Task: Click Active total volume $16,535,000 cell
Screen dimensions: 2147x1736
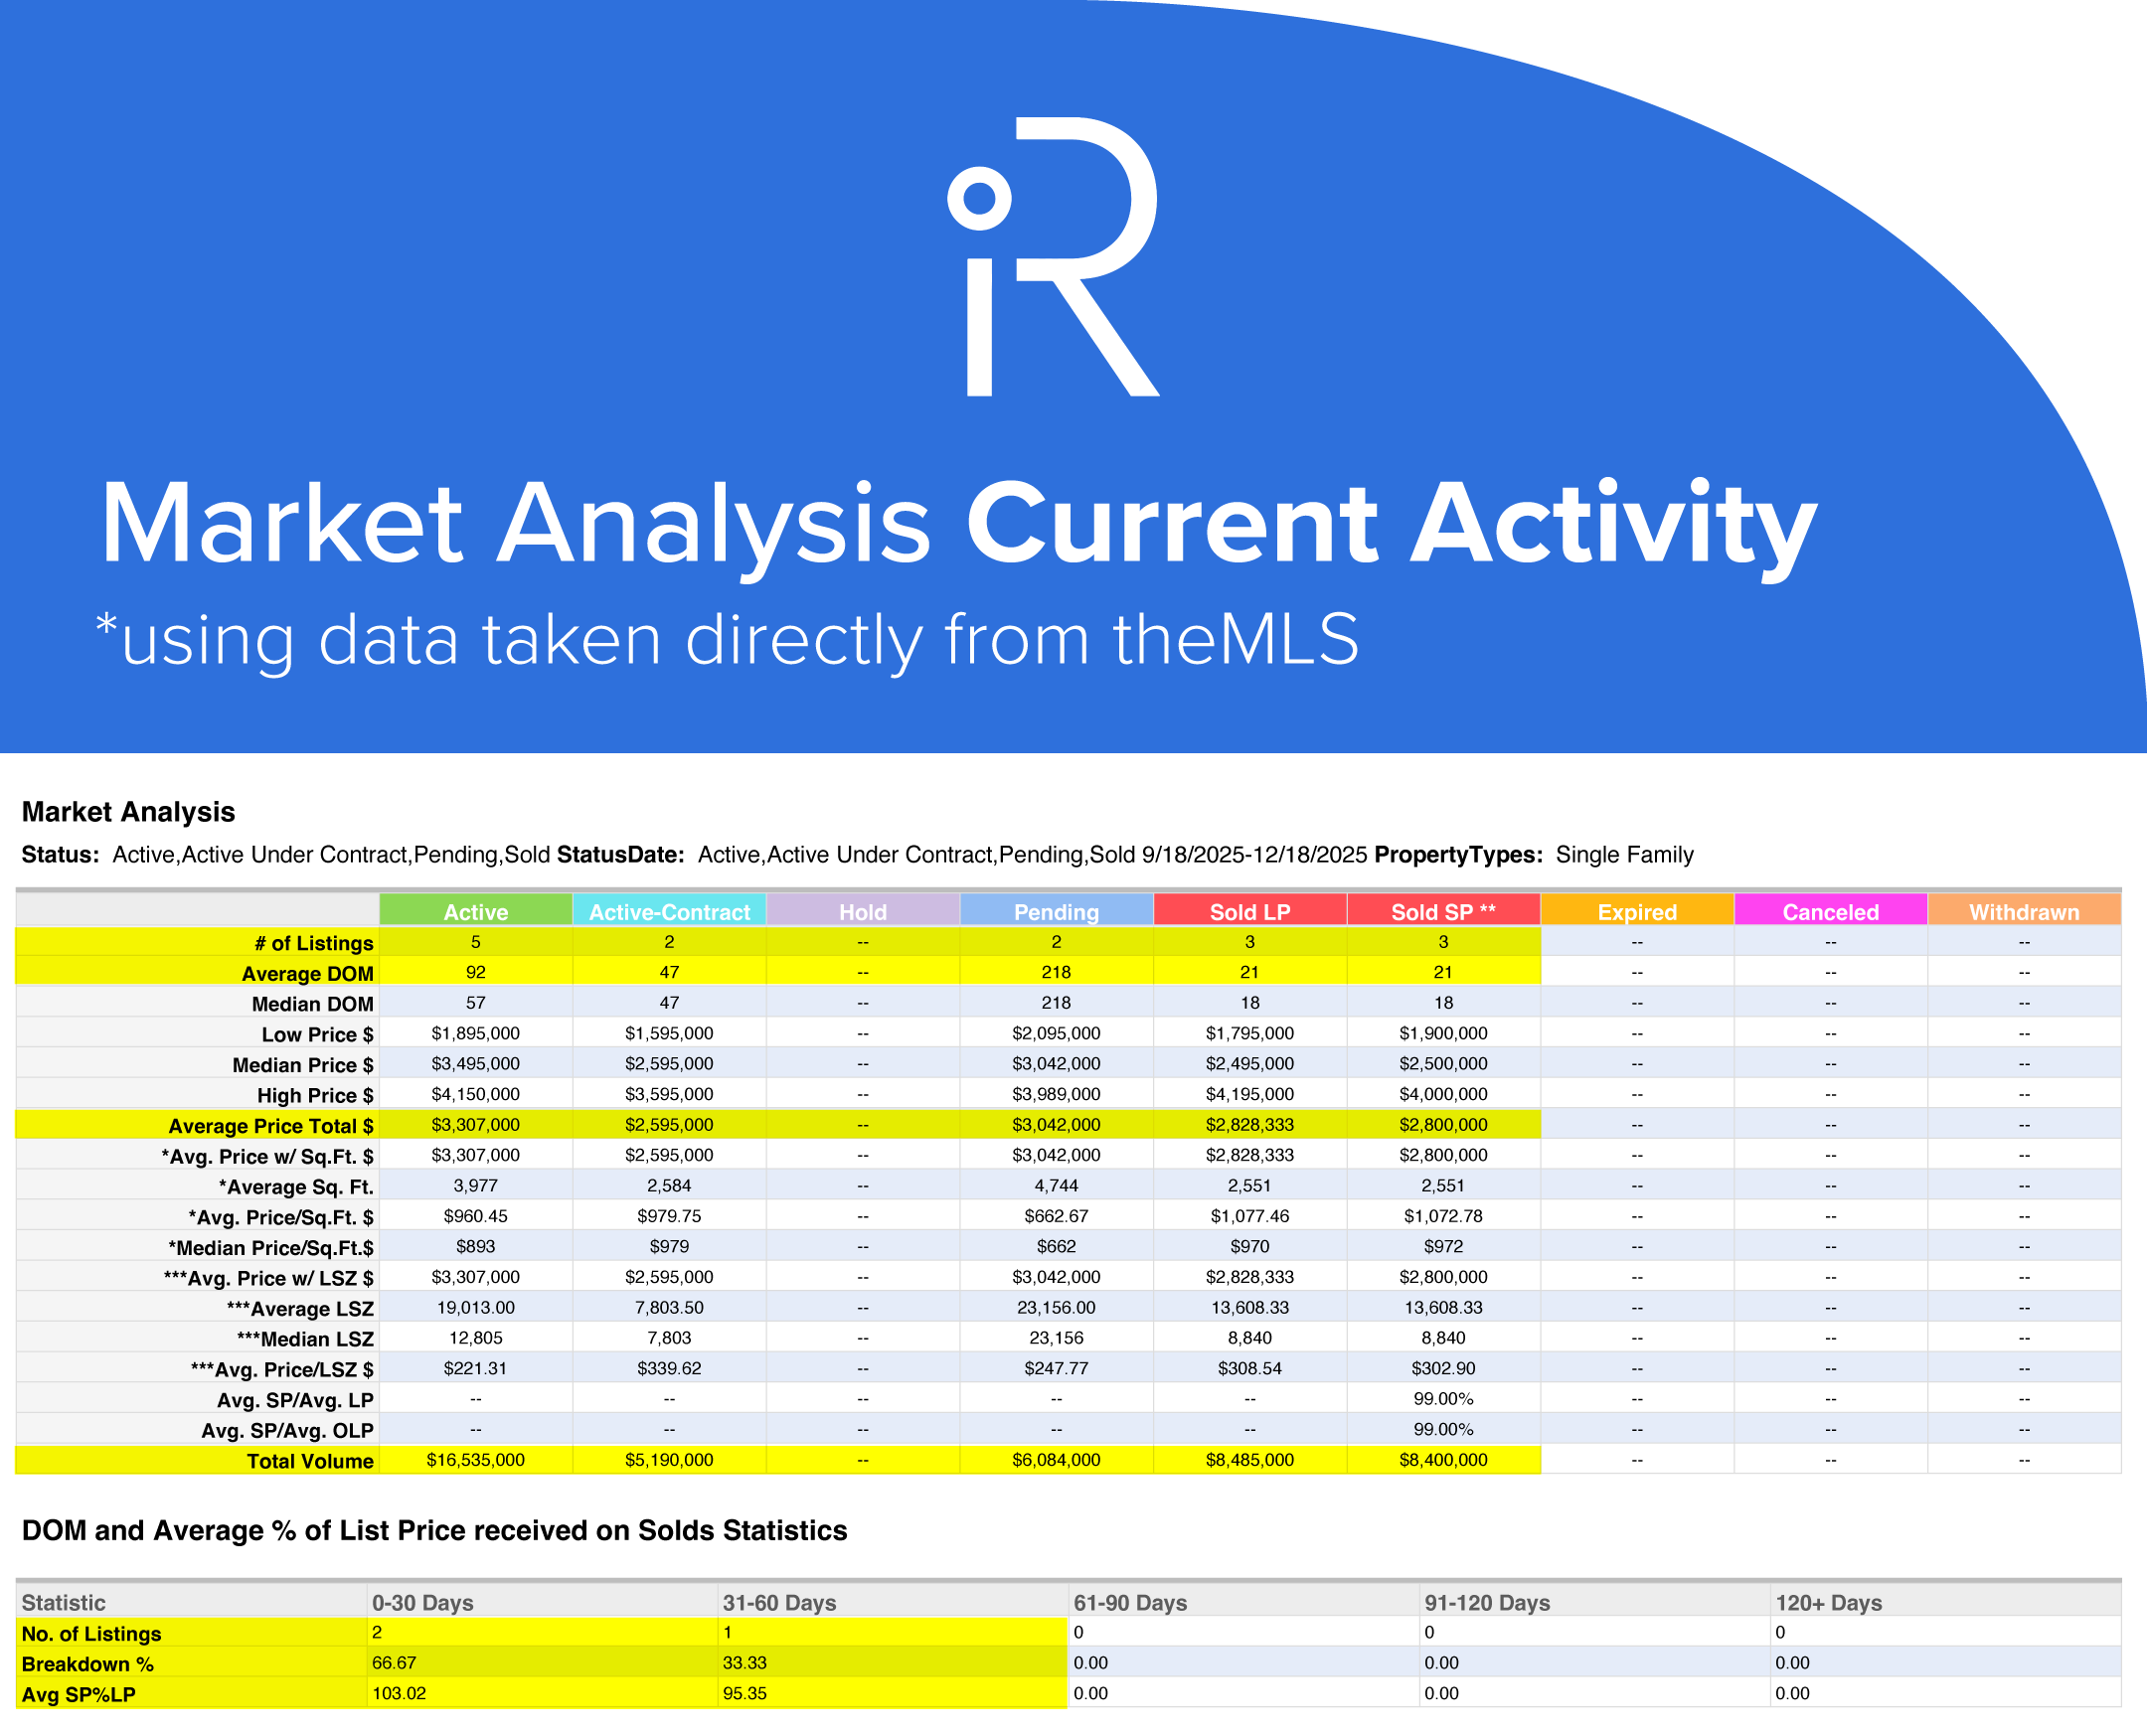Action: point(475,1460)
